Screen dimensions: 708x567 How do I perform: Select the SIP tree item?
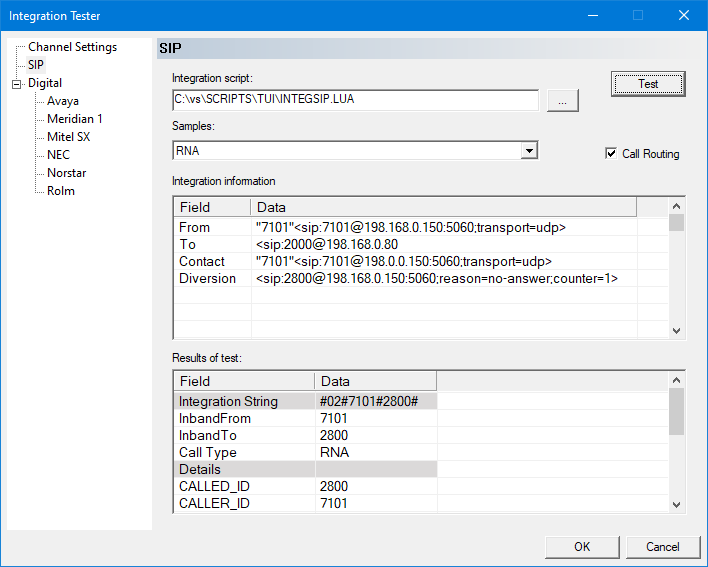point(36,65)
